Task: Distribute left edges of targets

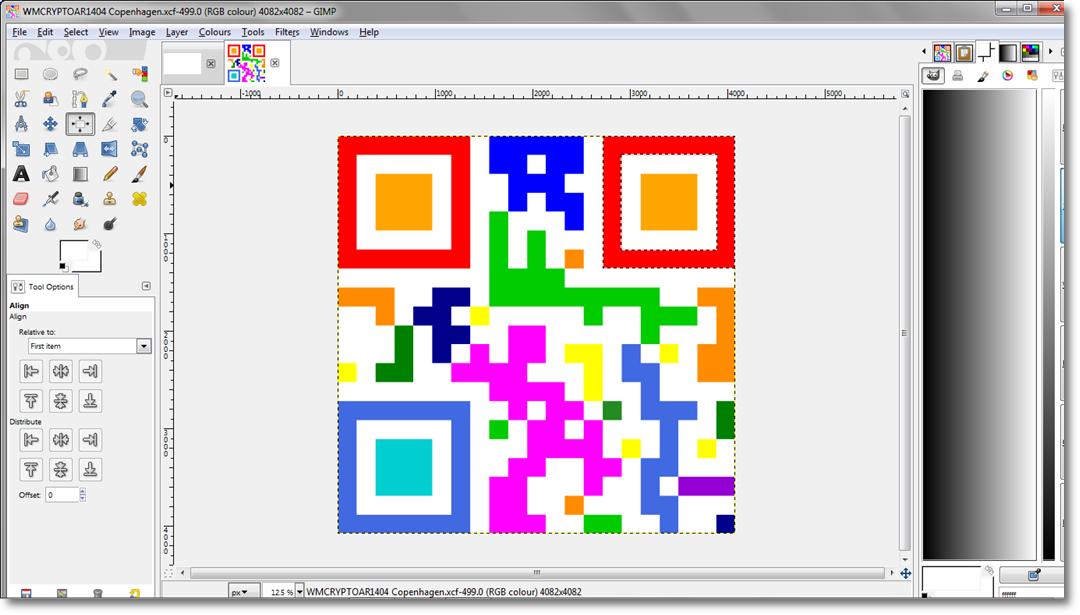Action: 31,439
